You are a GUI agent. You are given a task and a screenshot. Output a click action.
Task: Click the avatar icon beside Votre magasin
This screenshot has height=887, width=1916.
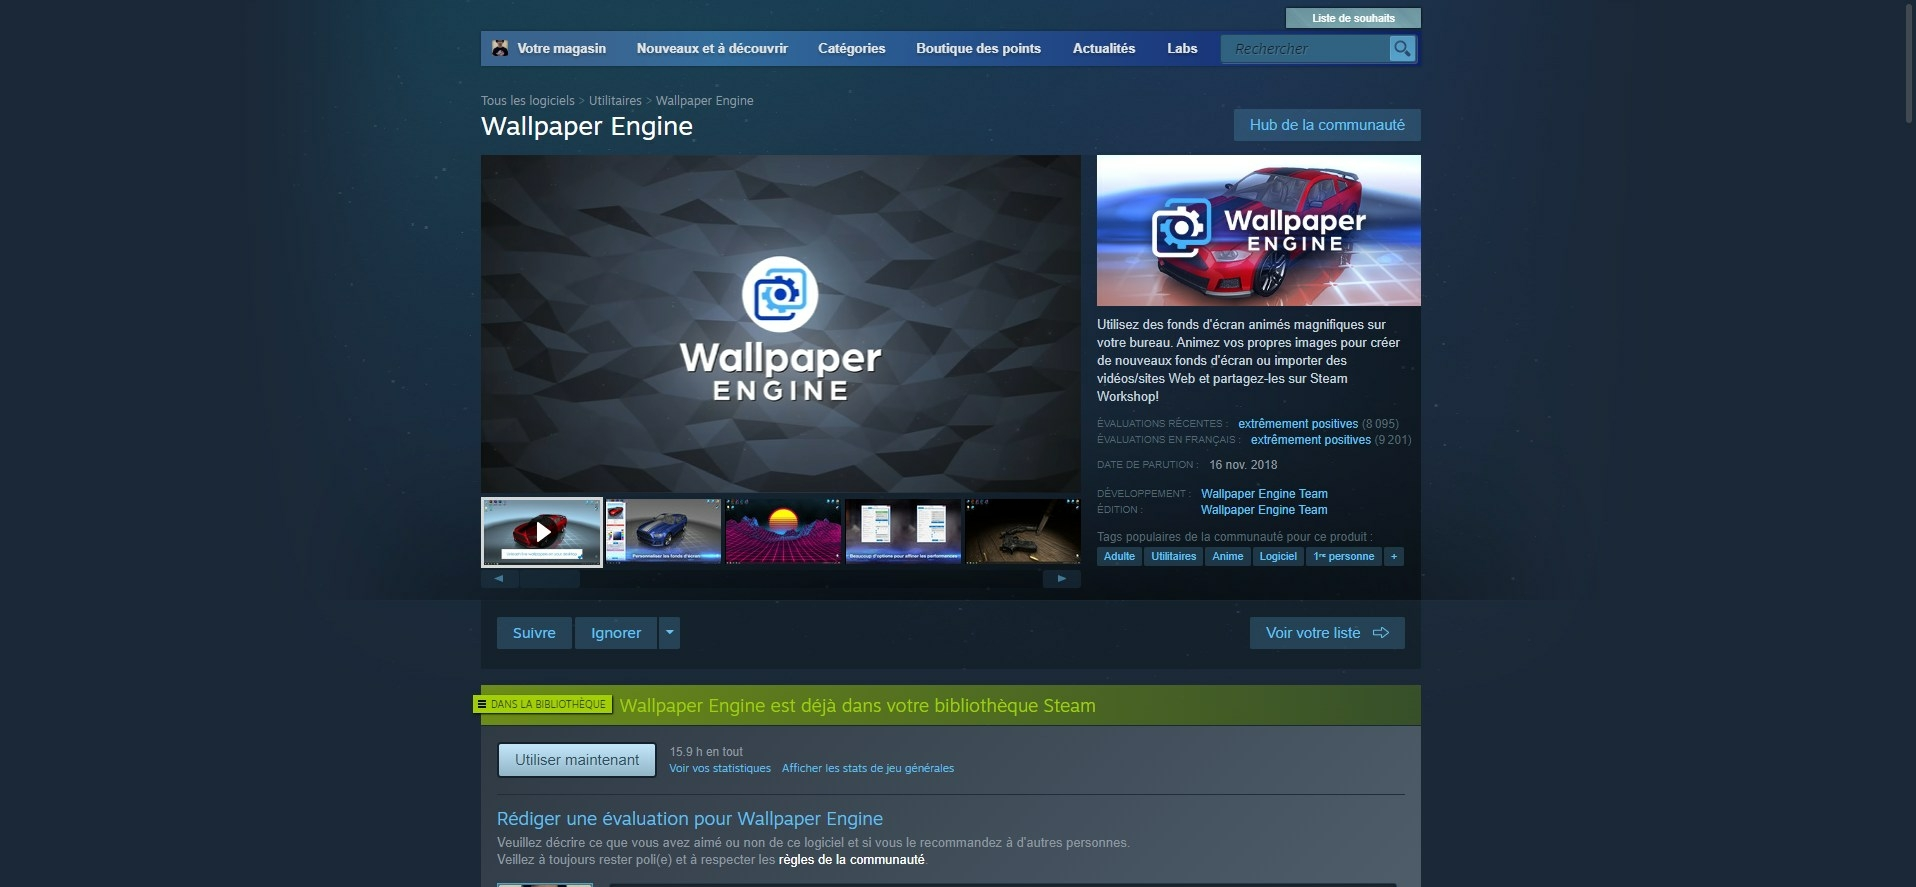coord(500,48)
